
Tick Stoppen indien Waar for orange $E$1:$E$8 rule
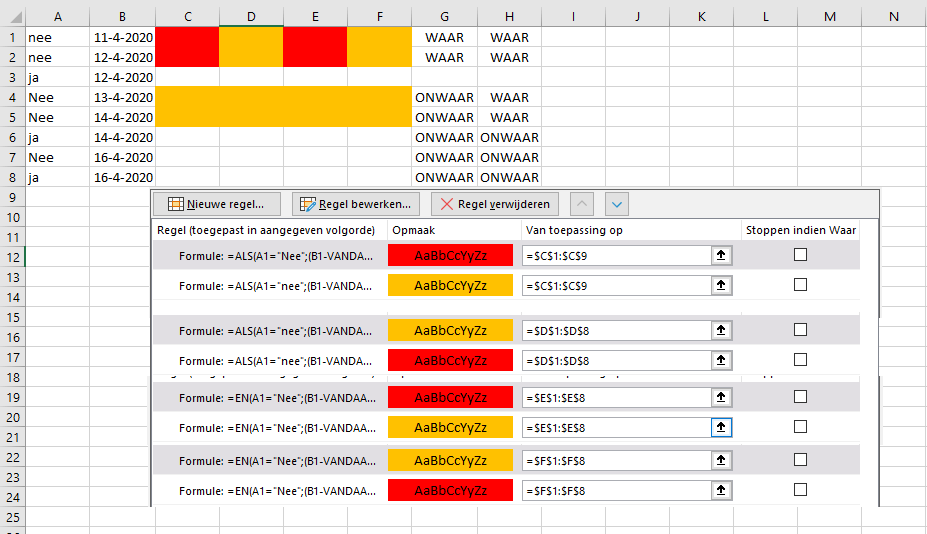(800, 427)
